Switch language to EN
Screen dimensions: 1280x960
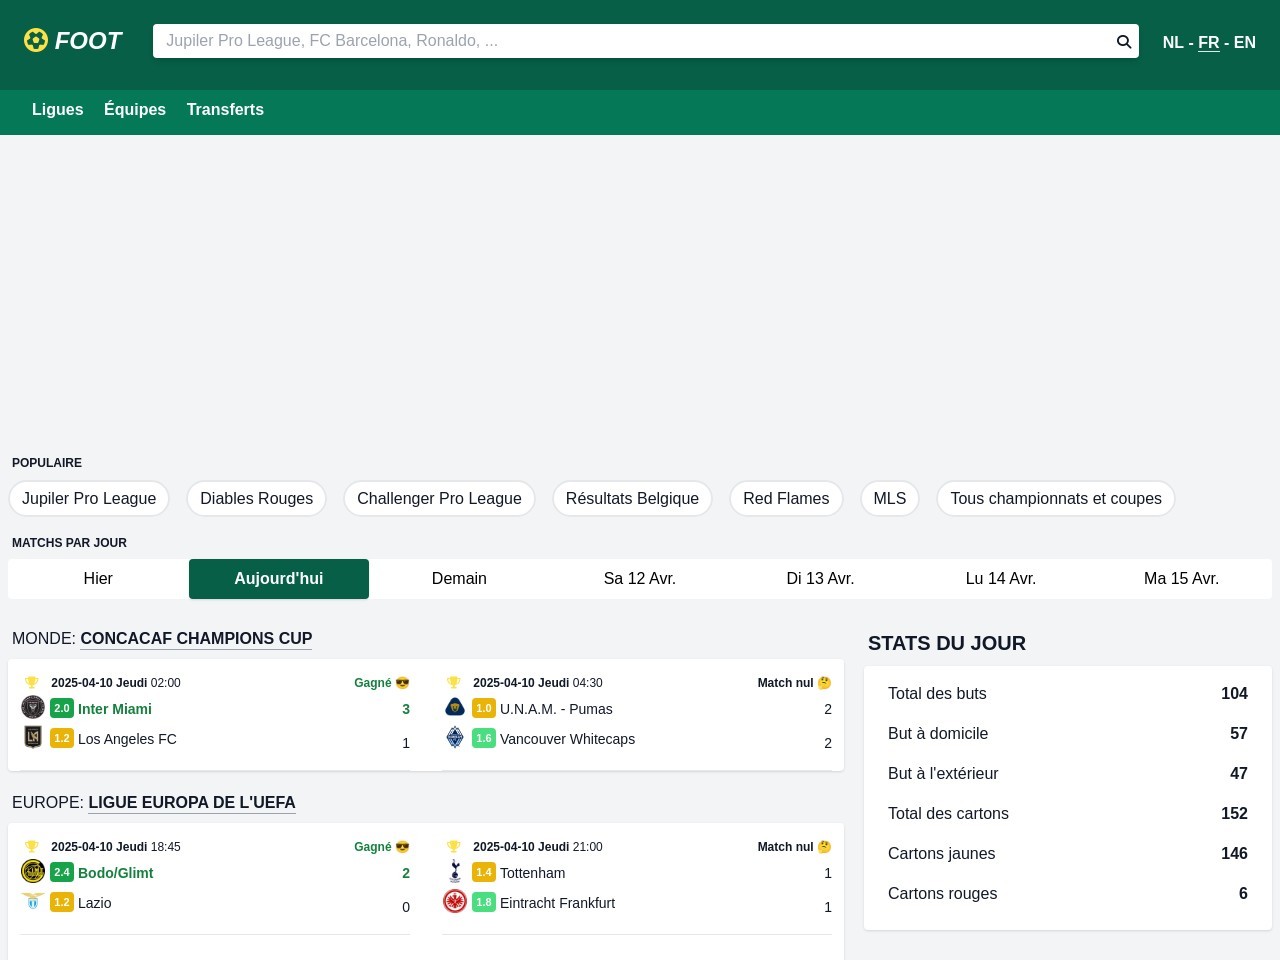(x=1245, y=42)
